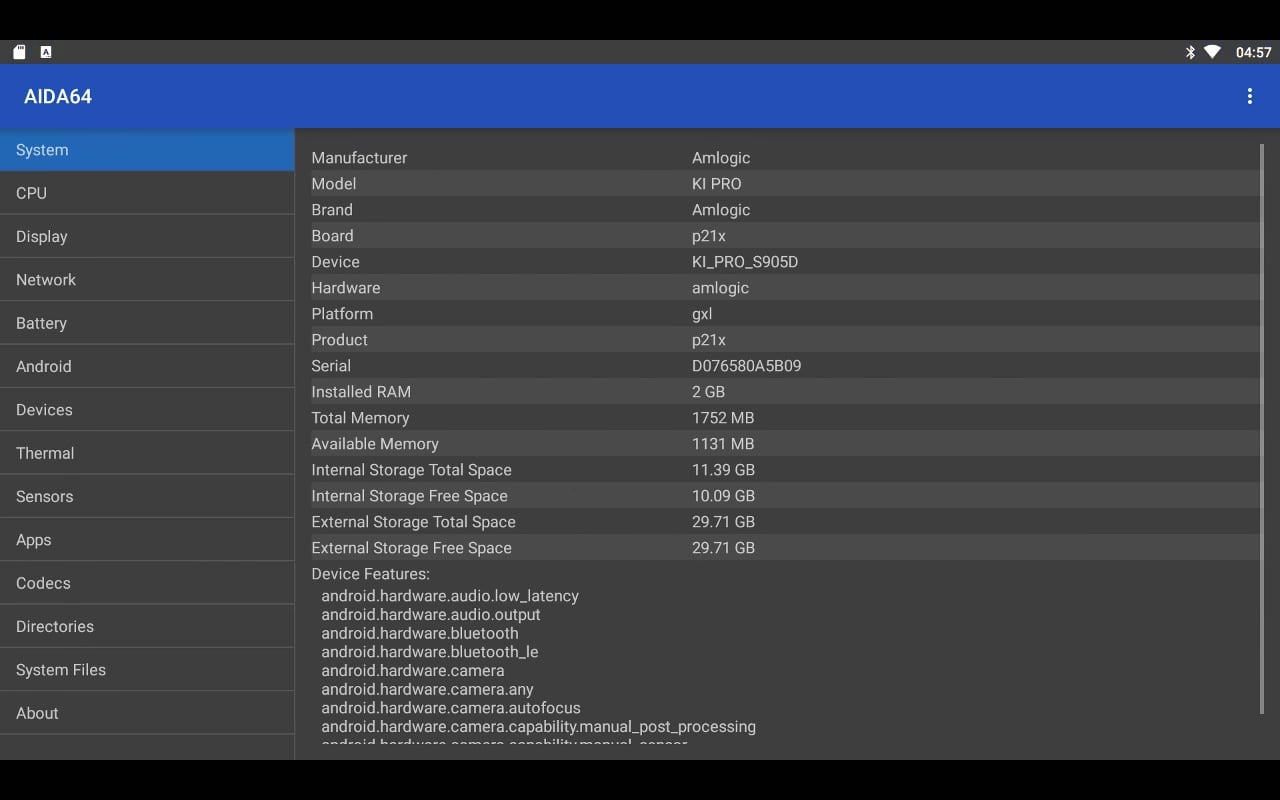The height and width of the screenshot is (800, 1280).
Task: Select Device value KI_PRO_S905D
Action: coord(745,262)
